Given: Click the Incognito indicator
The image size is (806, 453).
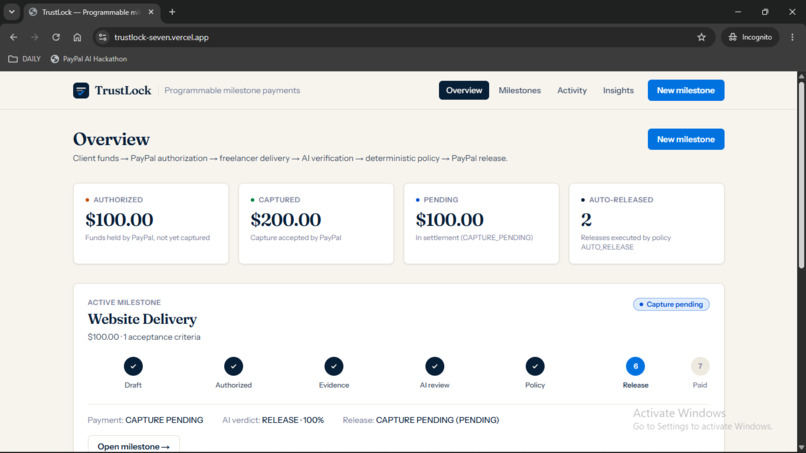Looking at the screenshot, I should (x=750, y=37).
